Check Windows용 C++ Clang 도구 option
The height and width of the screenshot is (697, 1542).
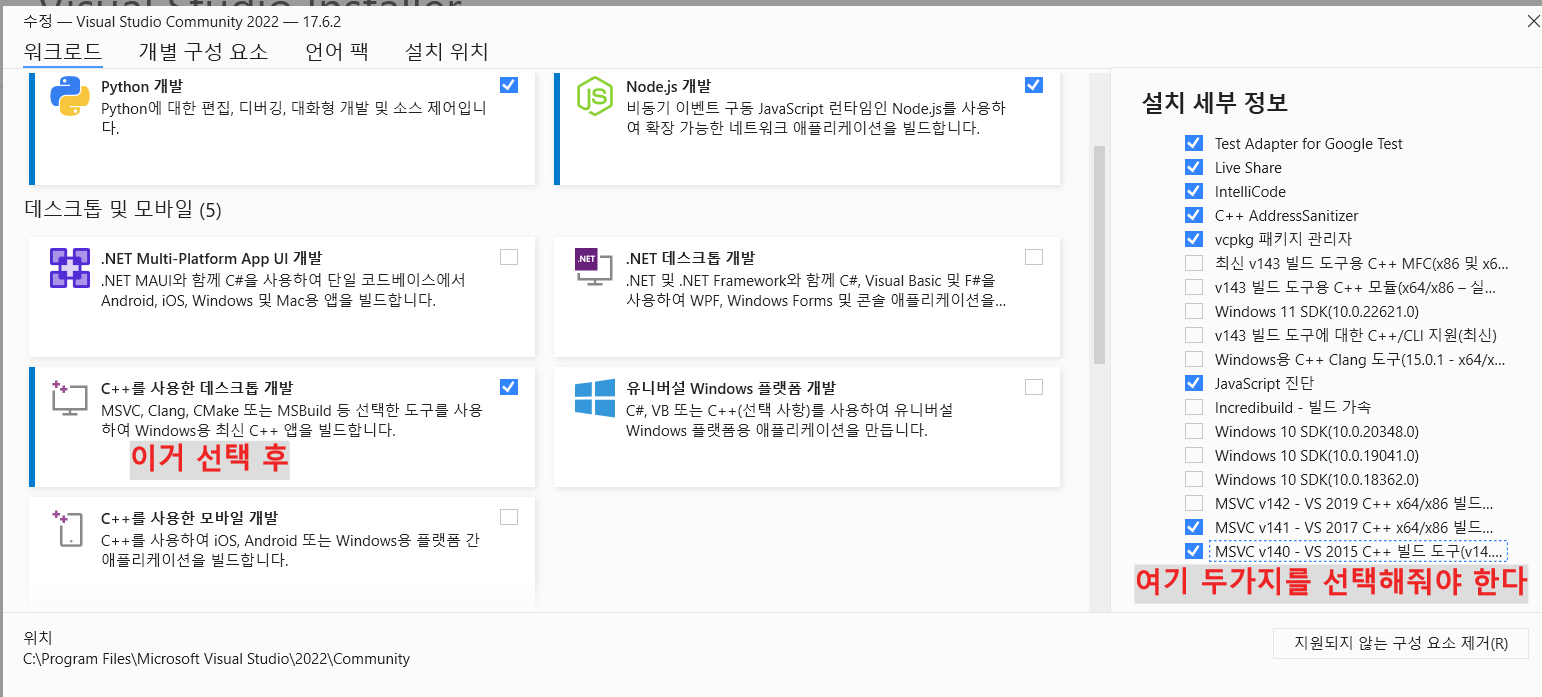point(1193,359)
